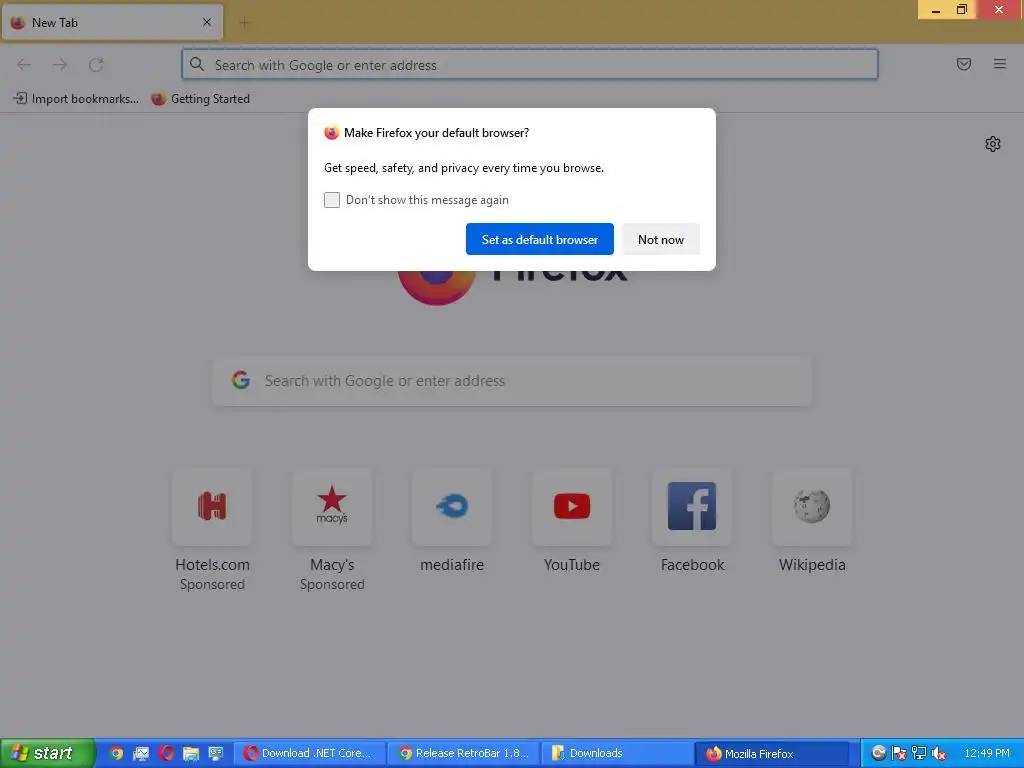Click the reload page icon
The image size is (1024, 768).
pyautogui.click(x=96, y=65)
